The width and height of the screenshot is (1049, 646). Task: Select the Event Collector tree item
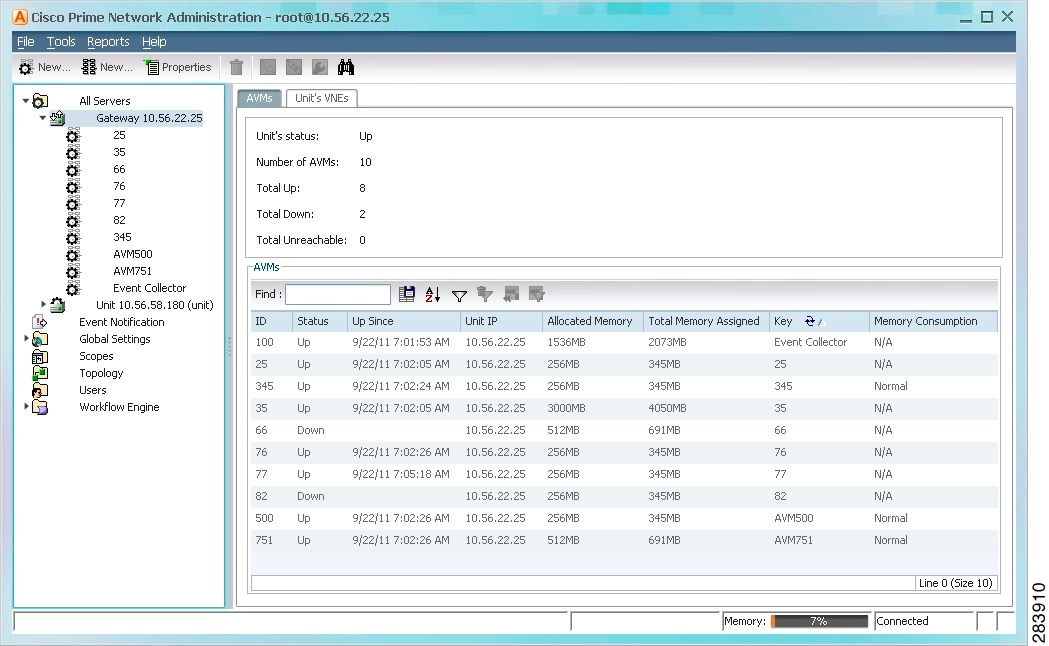point(149,288)
